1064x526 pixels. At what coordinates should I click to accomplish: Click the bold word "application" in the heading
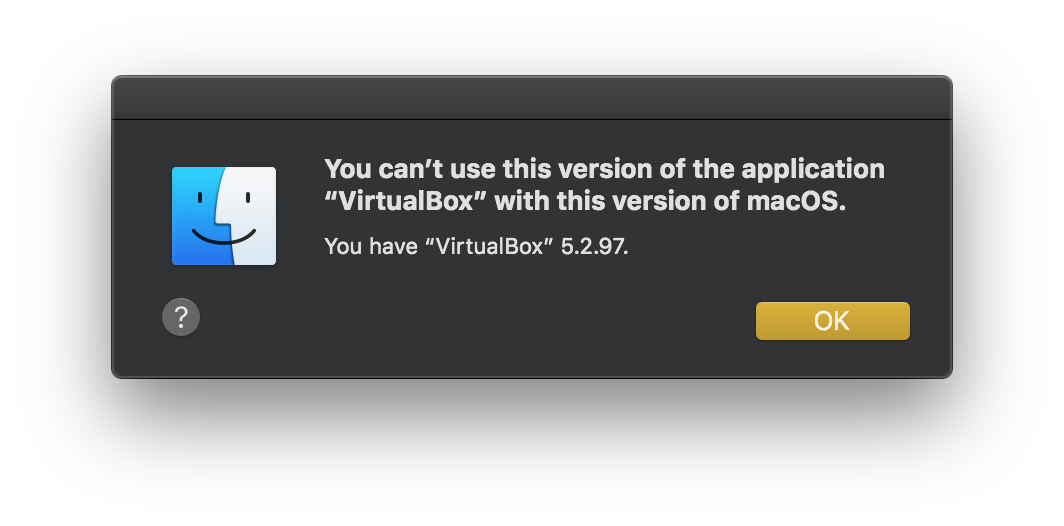tap(812, 169)
